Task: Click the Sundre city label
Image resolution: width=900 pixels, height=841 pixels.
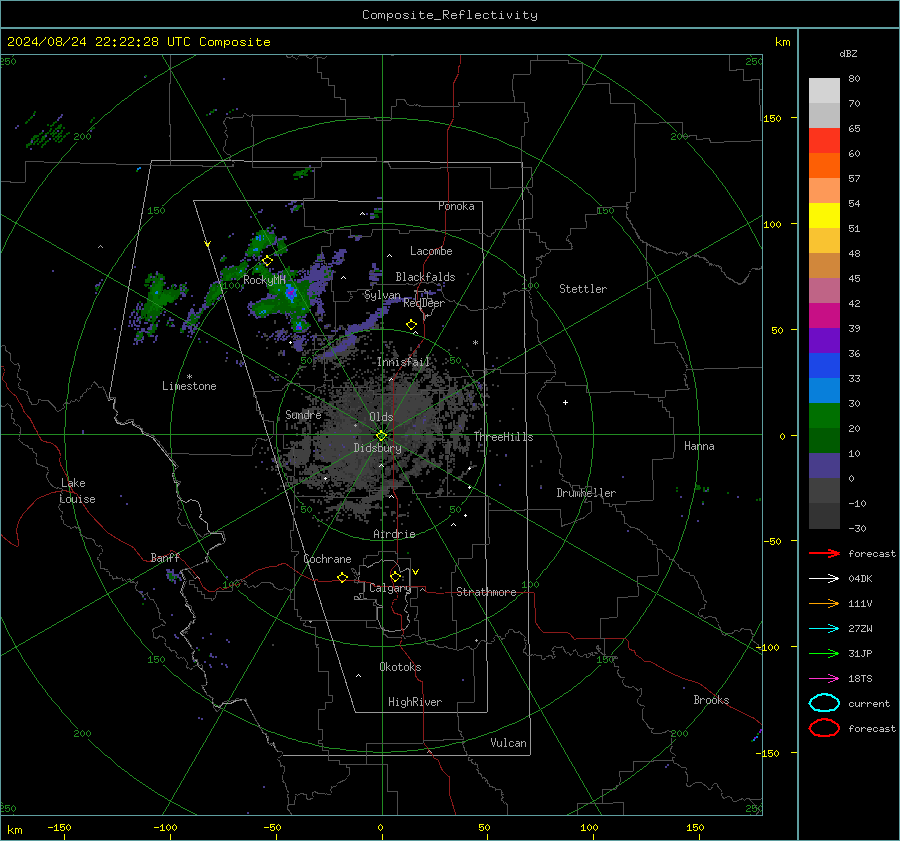Action: pyautogui.click(x=303, y=414)
